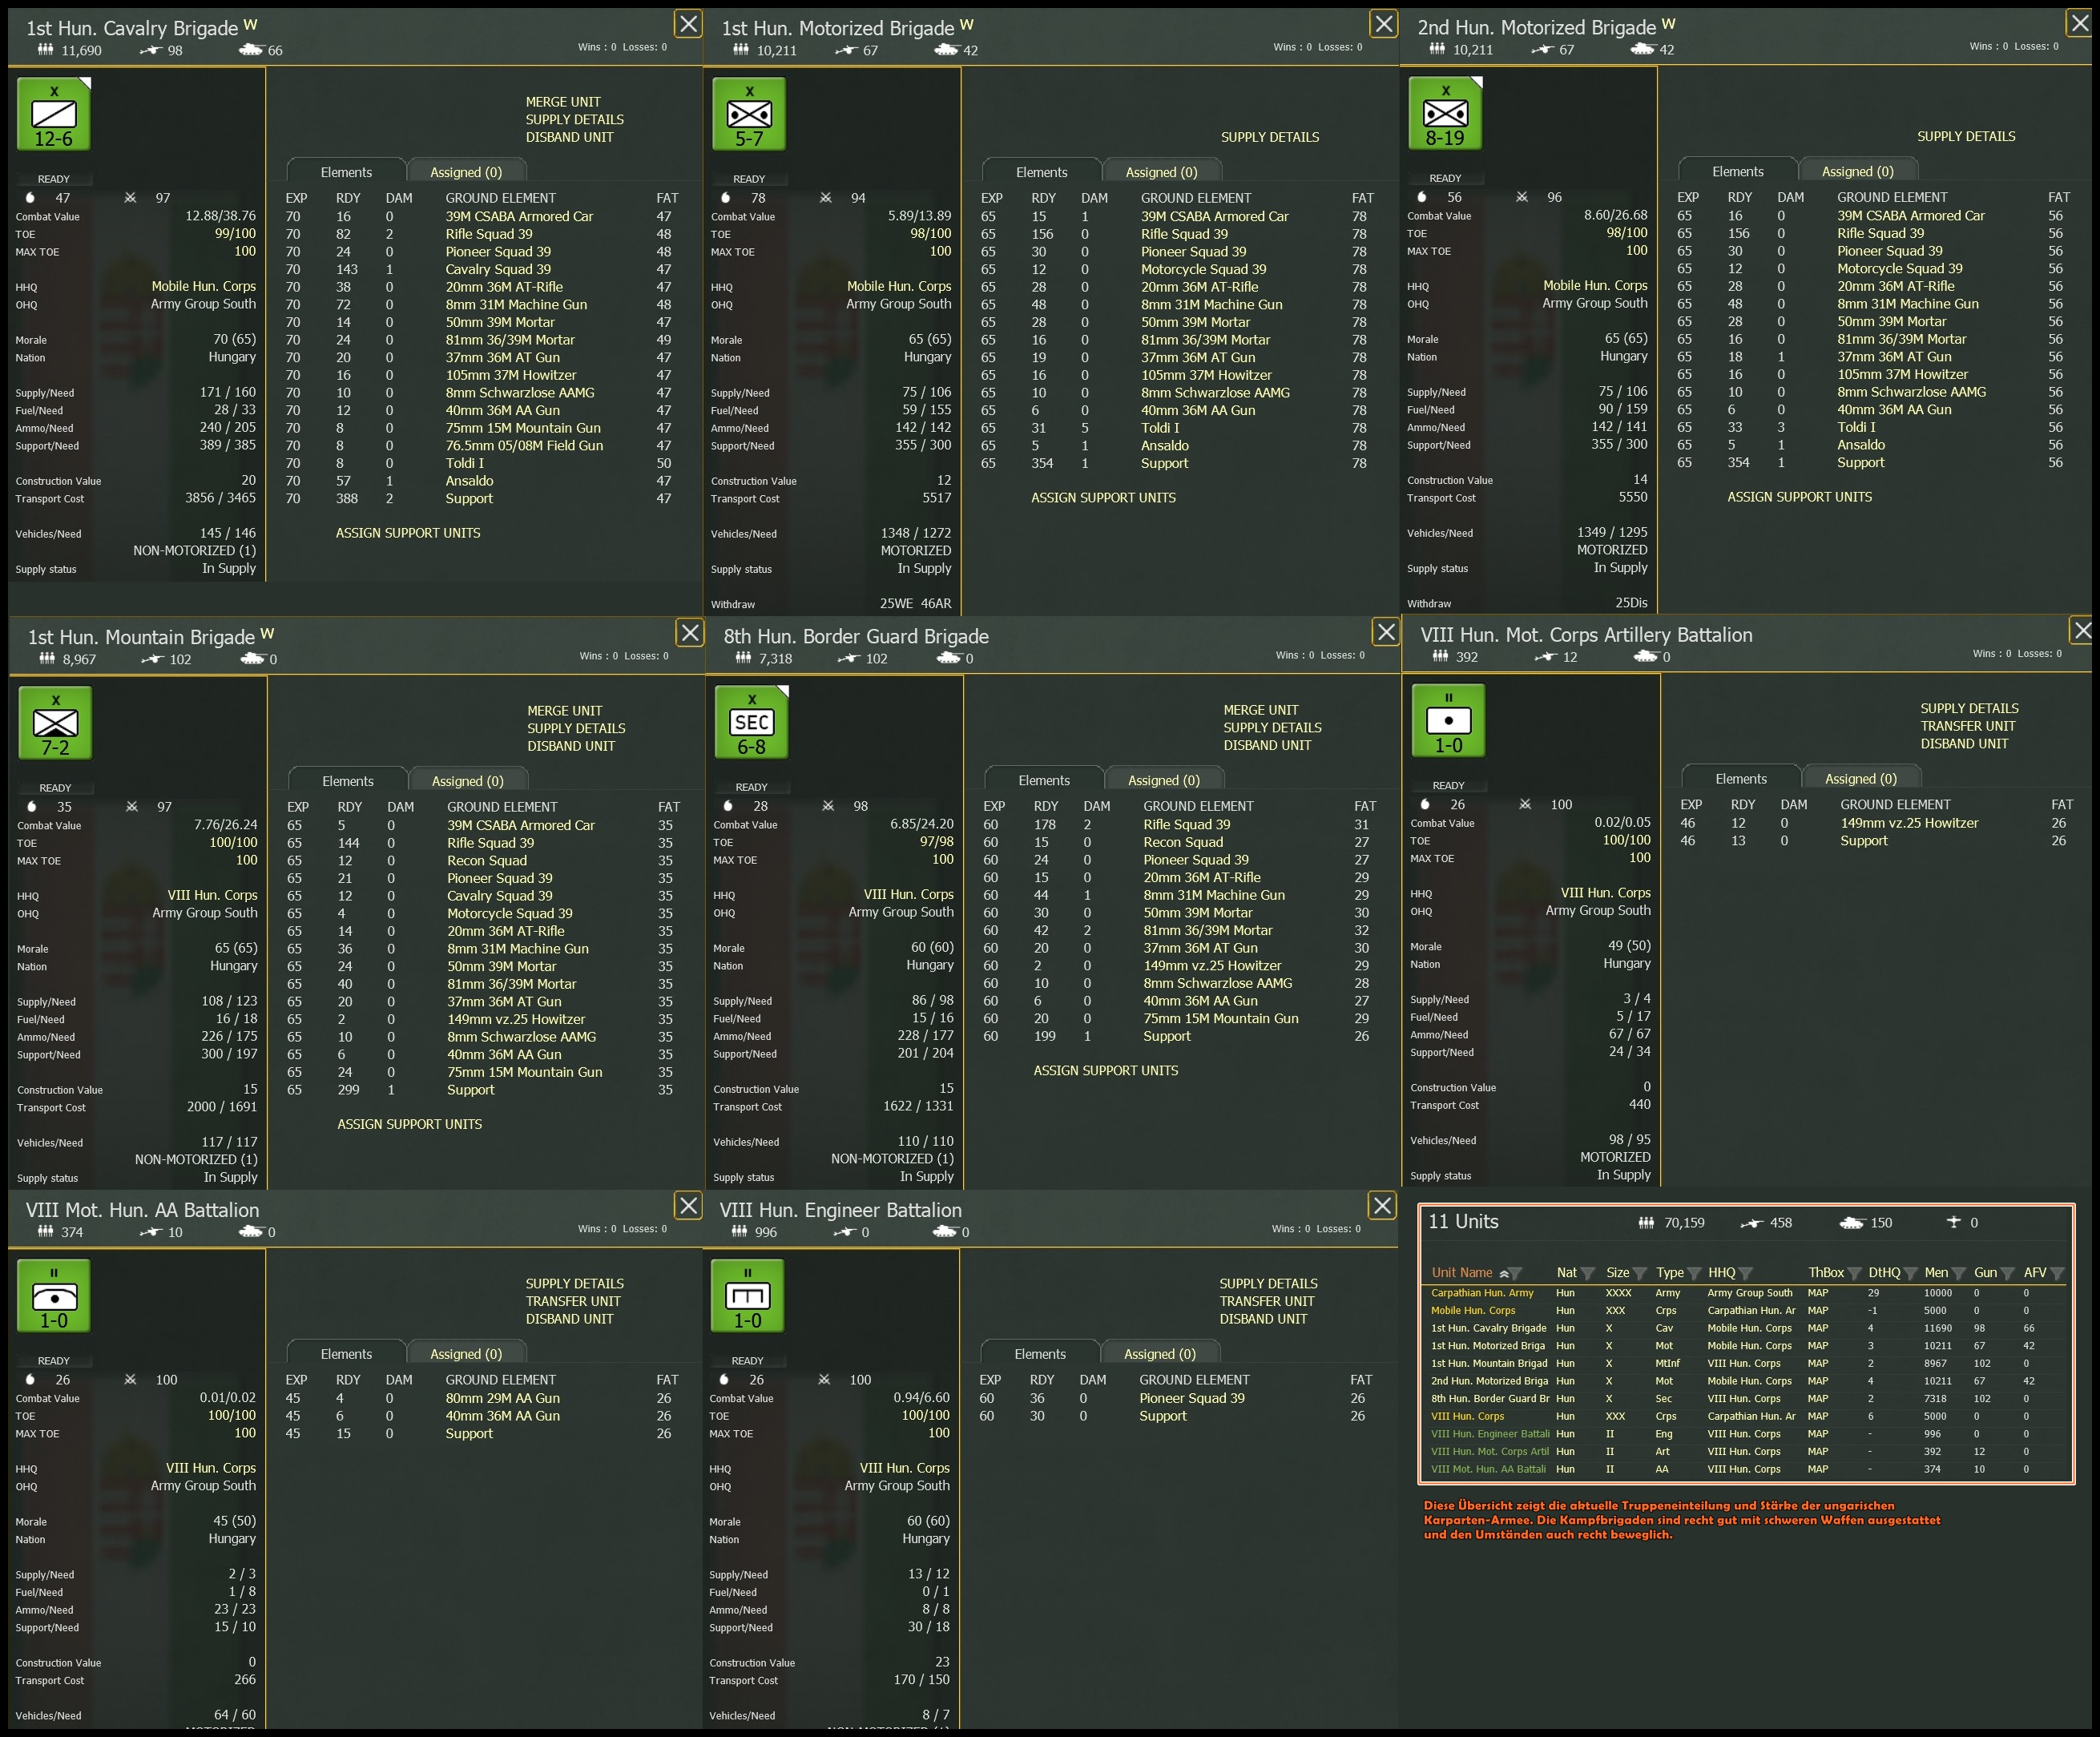This screenshot has height=1737, width=2100.
Task: Open the Type column filter funnel
Action: pyautogui.click(x=1694, y=1273)
